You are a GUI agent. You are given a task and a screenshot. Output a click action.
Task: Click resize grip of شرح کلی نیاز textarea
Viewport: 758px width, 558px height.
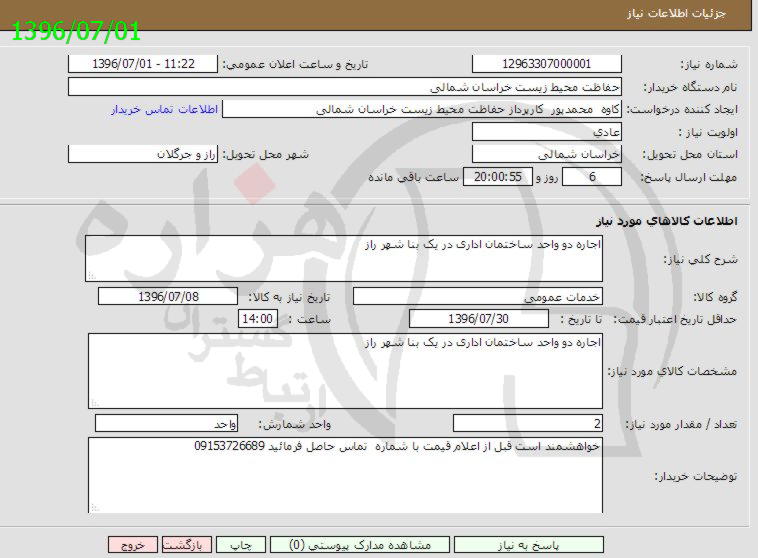coord(92,276)
